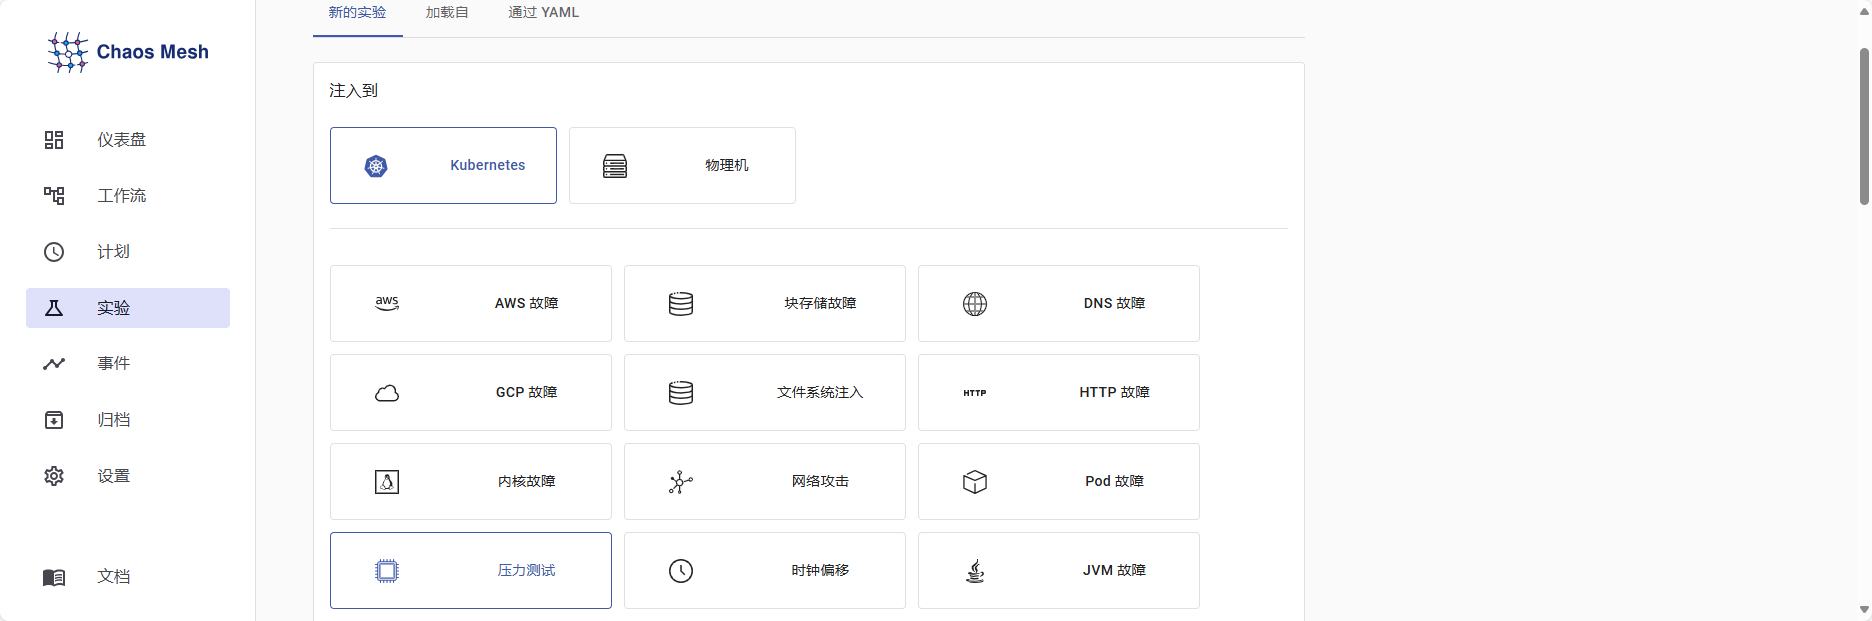The image size is (1872, 621).
Task: Click the 压力测试 CPU chip icon
Action: tap(387, 571)
